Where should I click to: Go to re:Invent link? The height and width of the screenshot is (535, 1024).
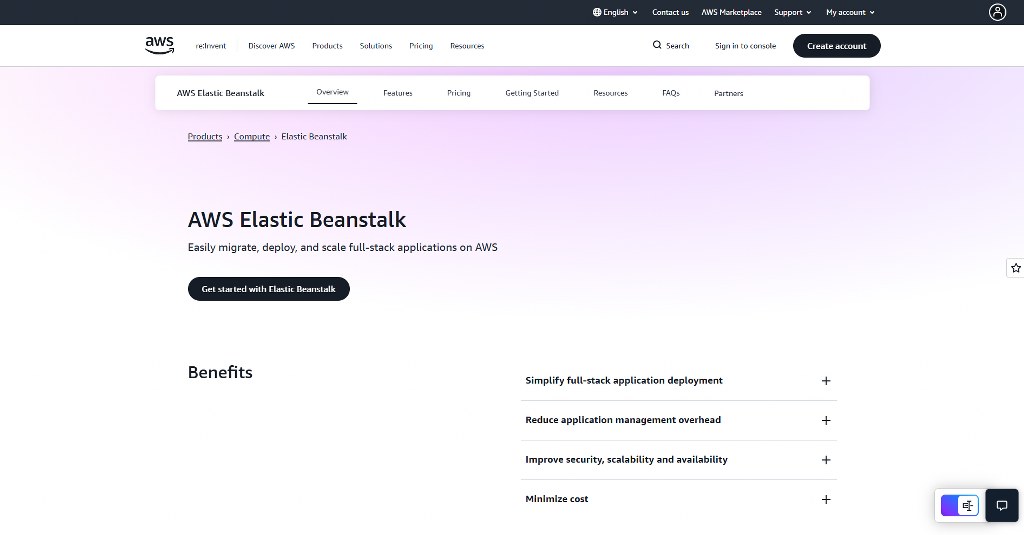point(210,46)
